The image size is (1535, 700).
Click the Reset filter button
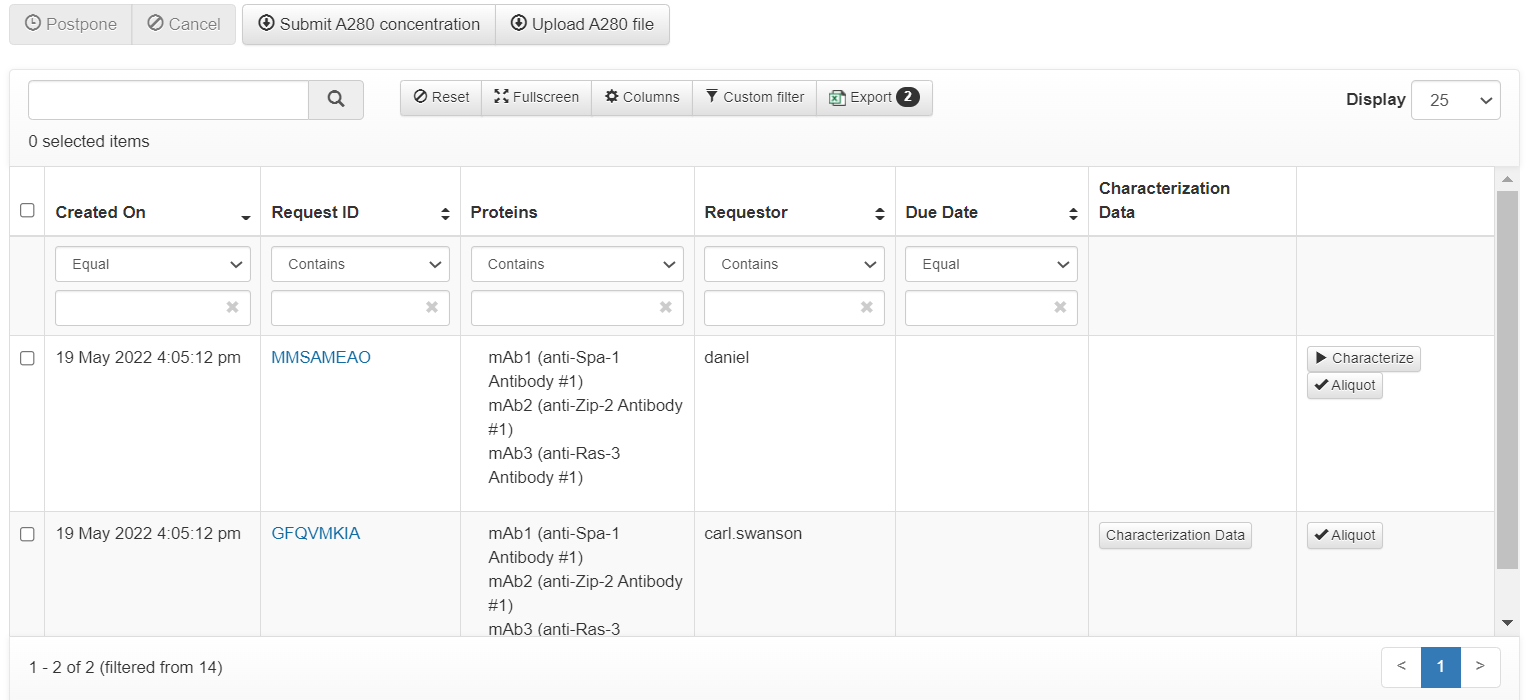tap(441, 97)
